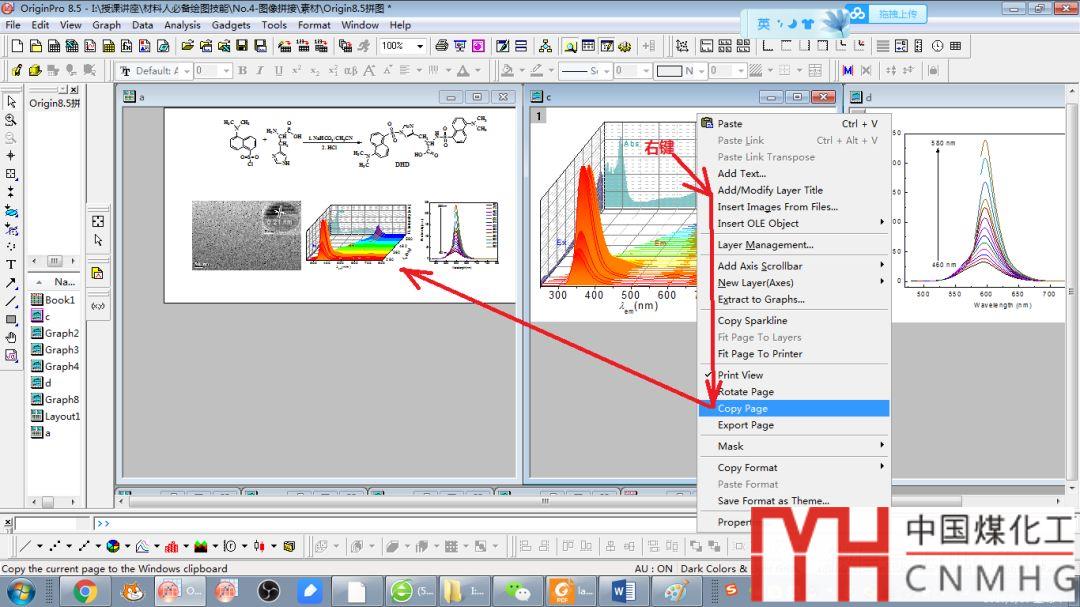Click the font color A button
Image resolution: width=1080 pixels, height=607 pixels.
coord(463,71)
